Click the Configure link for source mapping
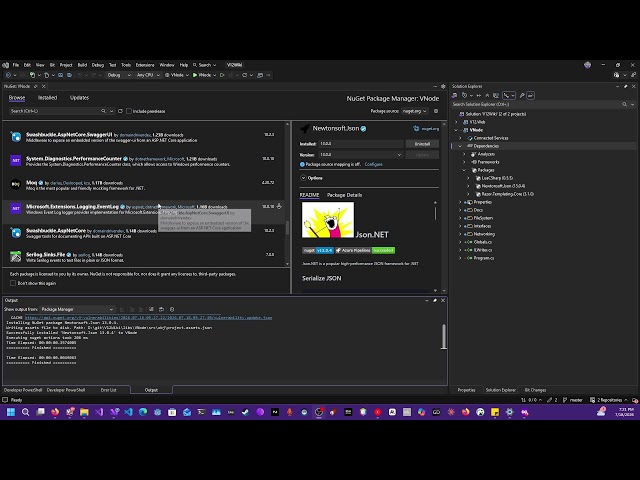The height and width of the screenshot is (480, 640). [373, 164]
